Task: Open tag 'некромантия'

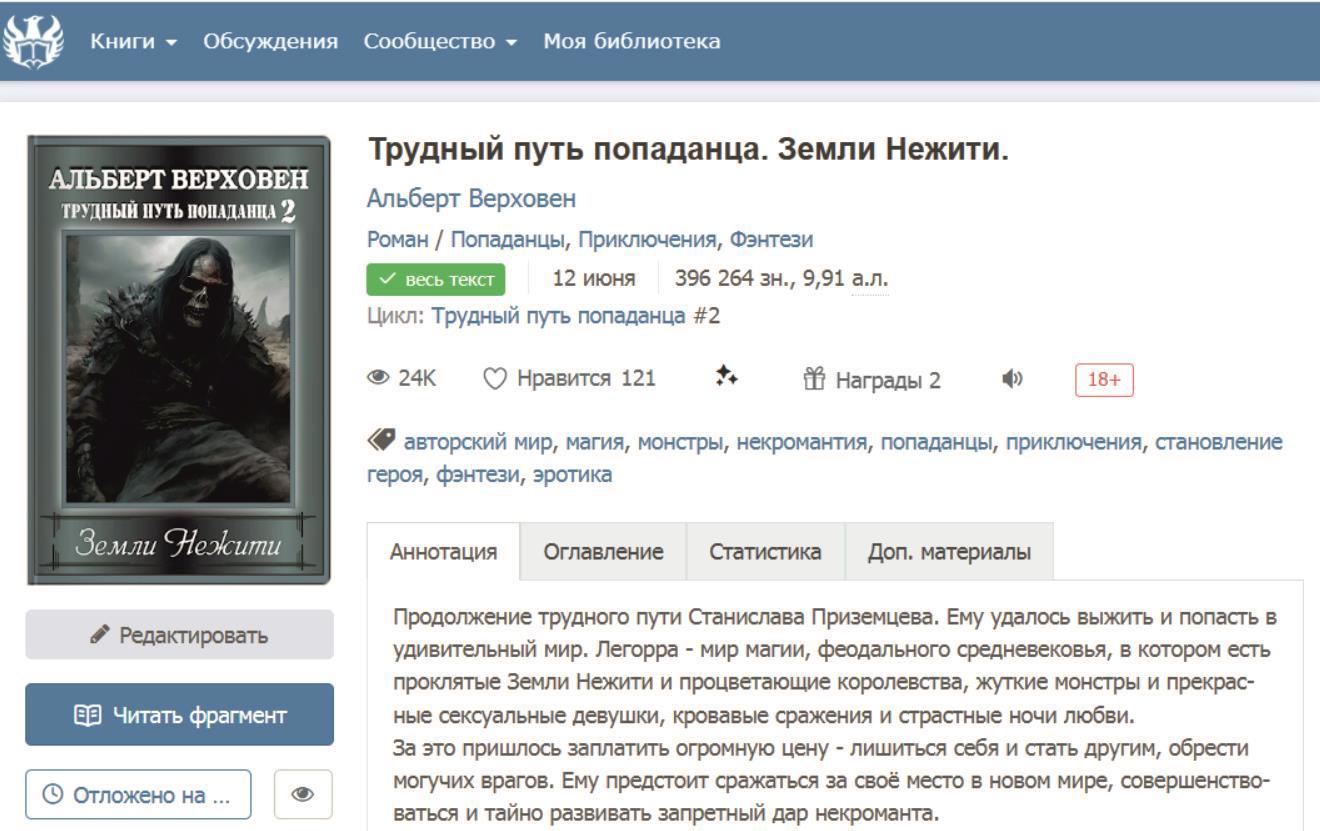Action: [802, 442]
